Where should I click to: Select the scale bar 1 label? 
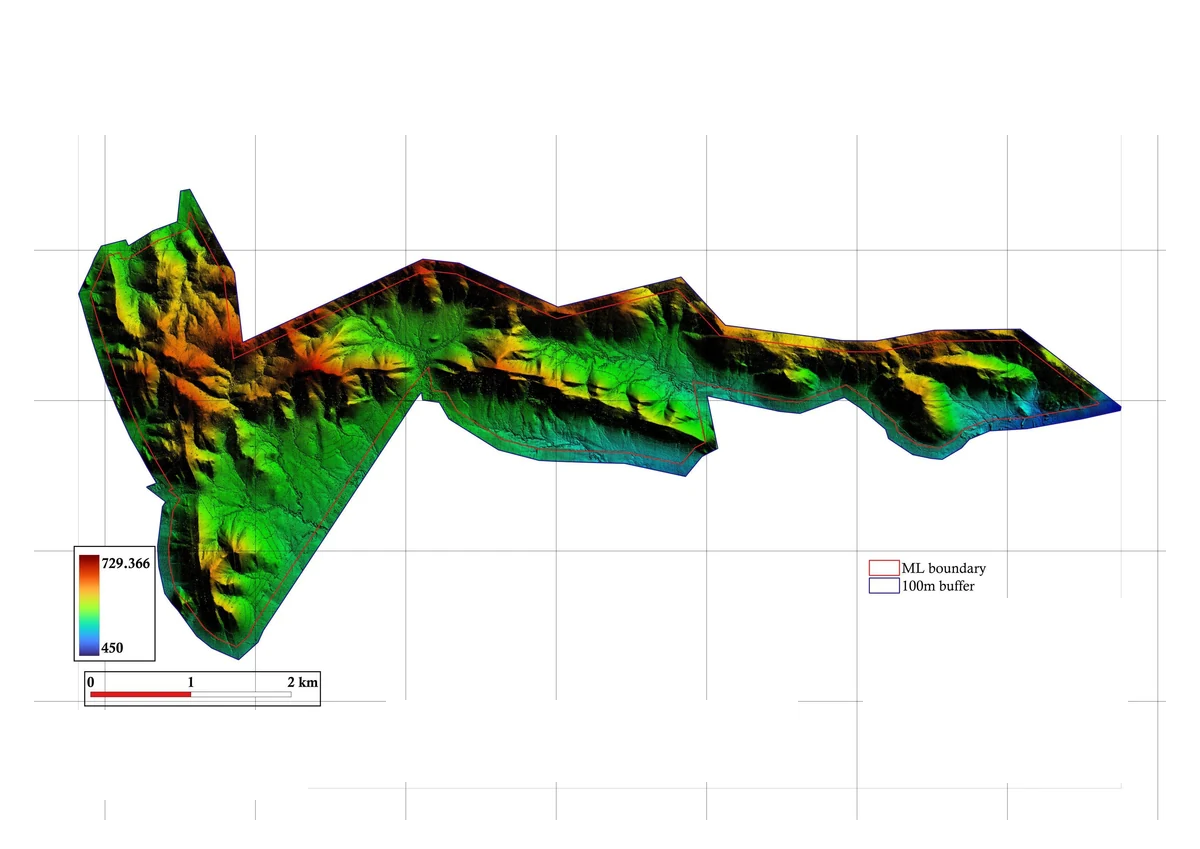point(190,682)
